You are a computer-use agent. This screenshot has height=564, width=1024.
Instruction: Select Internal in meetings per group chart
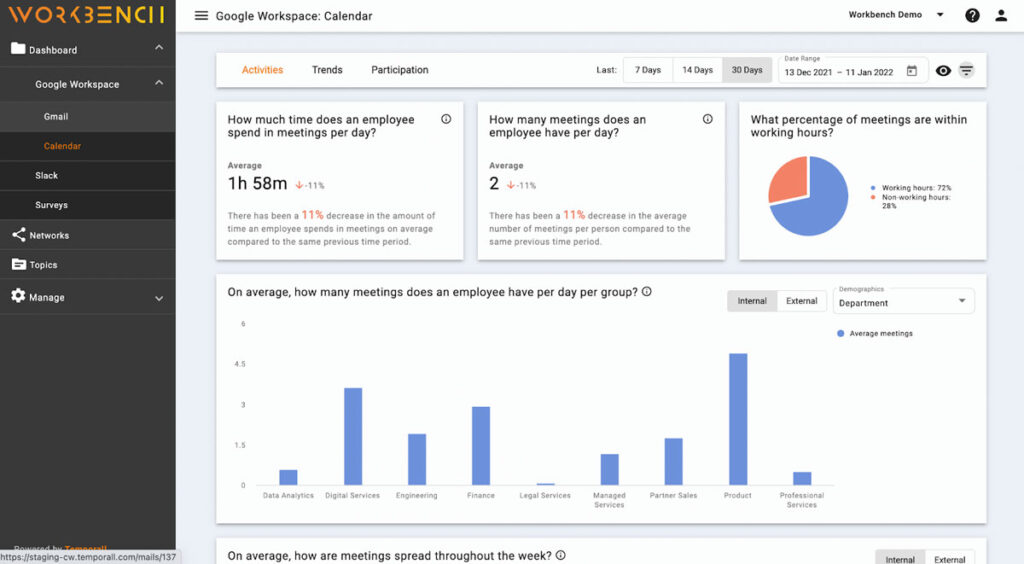752,301
